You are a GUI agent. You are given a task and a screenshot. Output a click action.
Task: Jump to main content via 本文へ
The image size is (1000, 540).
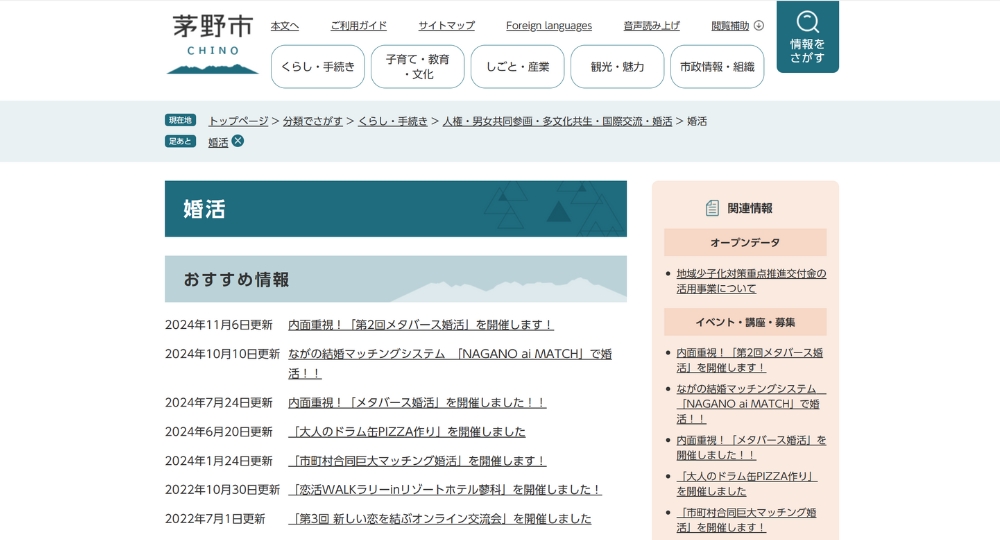pyautogui.click(x=285, y=26)
